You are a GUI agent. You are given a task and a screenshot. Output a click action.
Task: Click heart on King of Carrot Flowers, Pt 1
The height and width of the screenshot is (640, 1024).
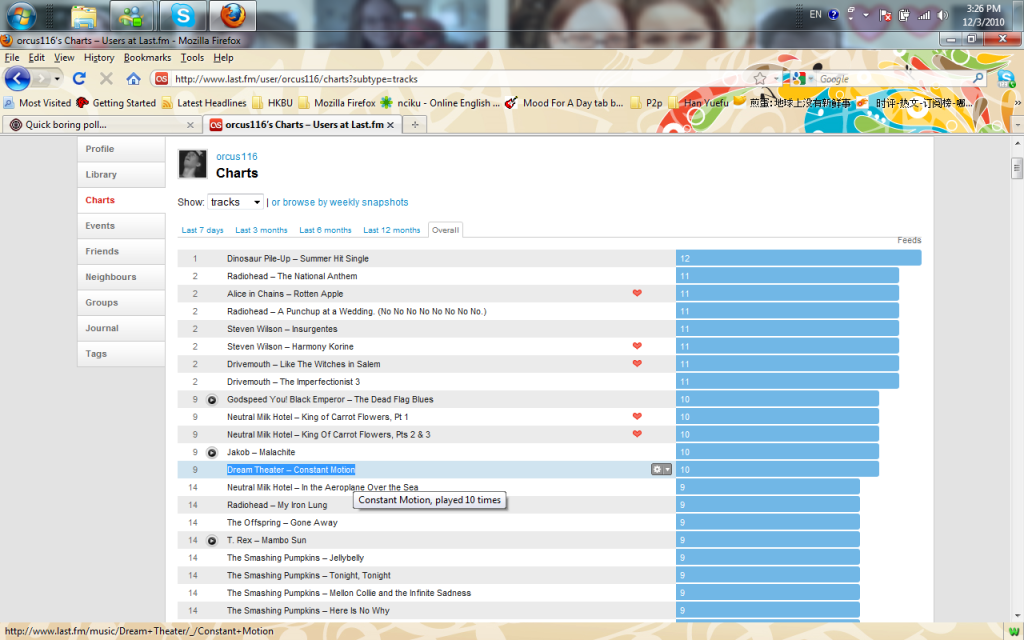point(637,417)
